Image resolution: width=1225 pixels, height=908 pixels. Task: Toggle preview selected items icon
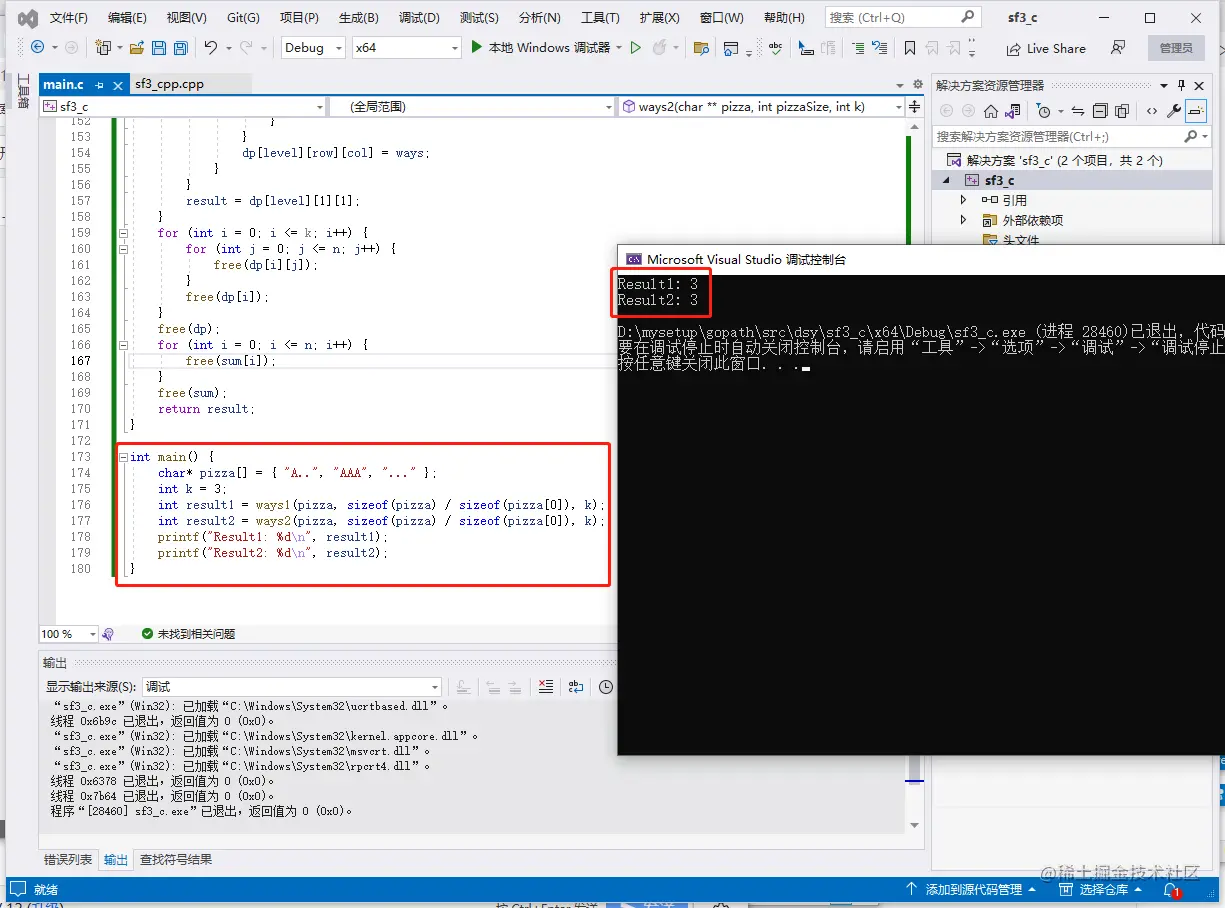1196,111
